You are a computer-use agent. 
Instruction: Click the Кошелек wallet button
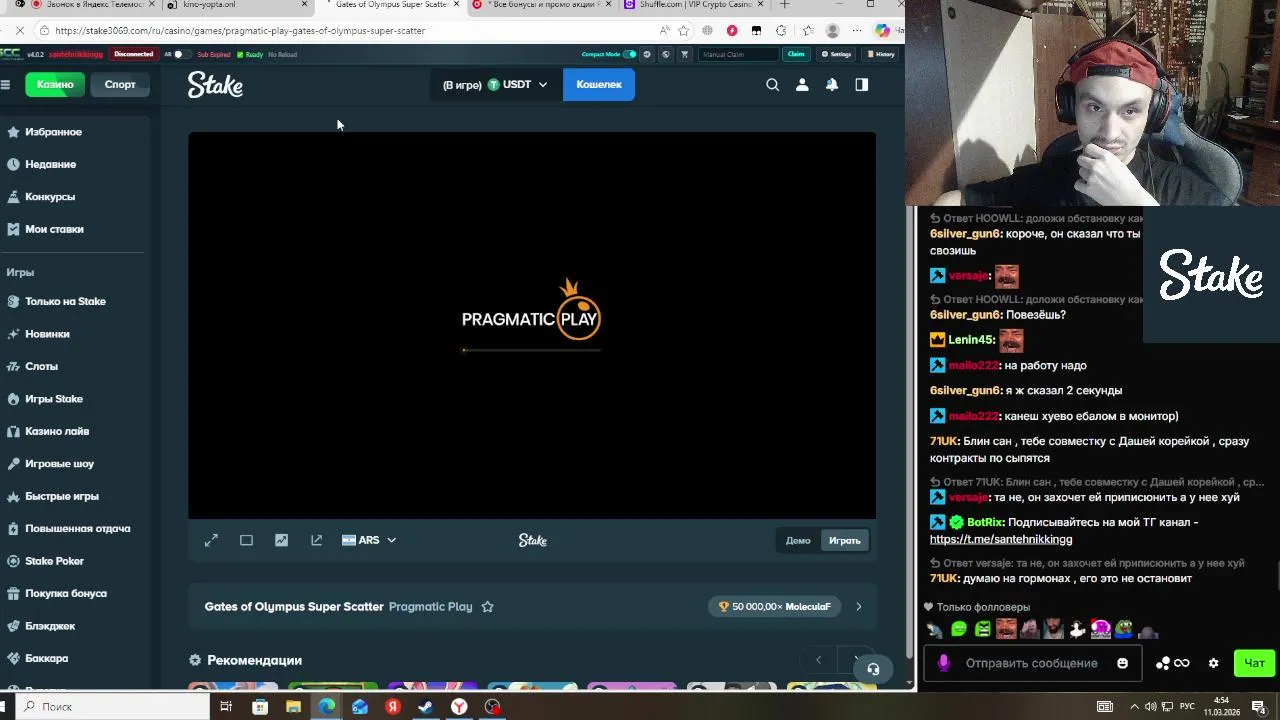point(599,85)
